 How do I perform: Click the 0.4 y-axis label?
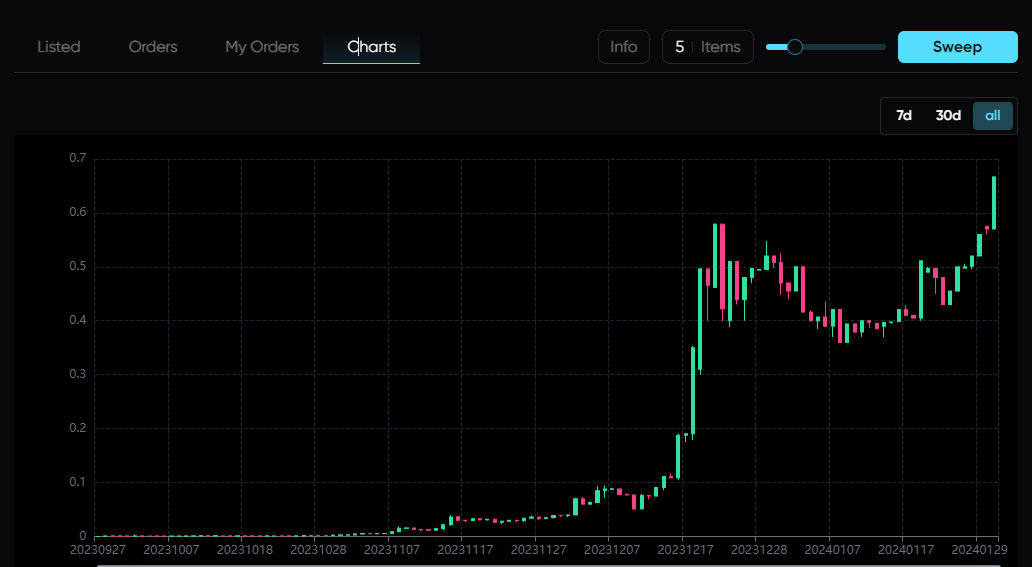tap(78, 320)
